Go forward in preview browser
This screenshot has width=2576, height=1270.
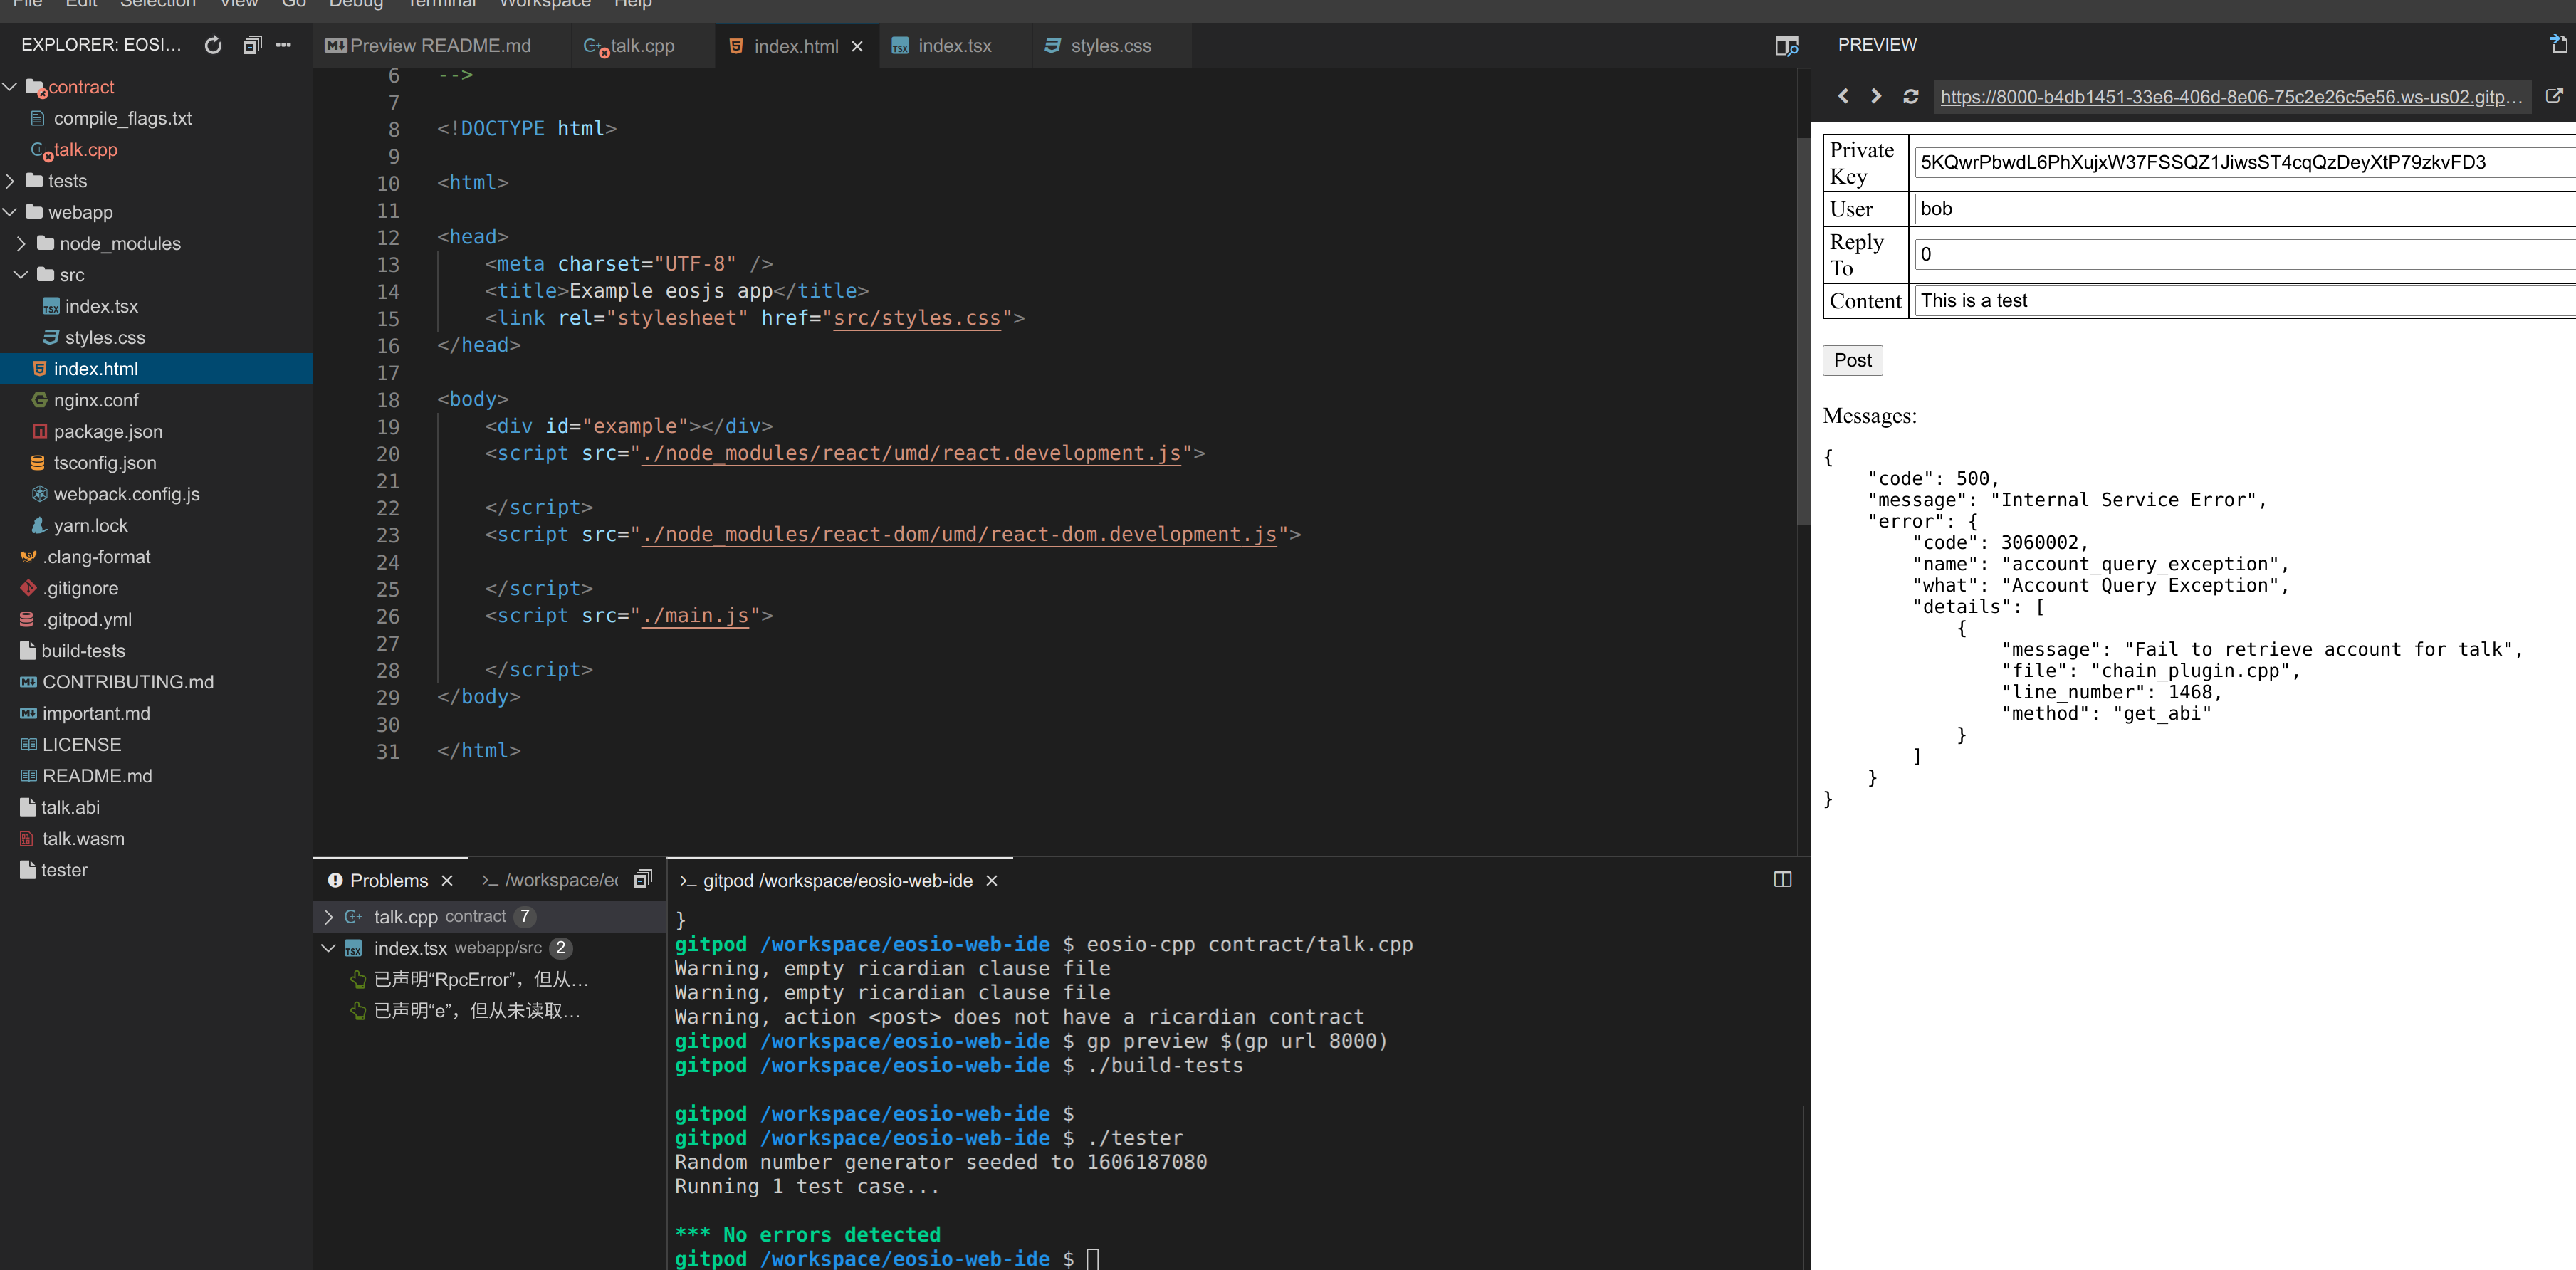(1876, 96)
